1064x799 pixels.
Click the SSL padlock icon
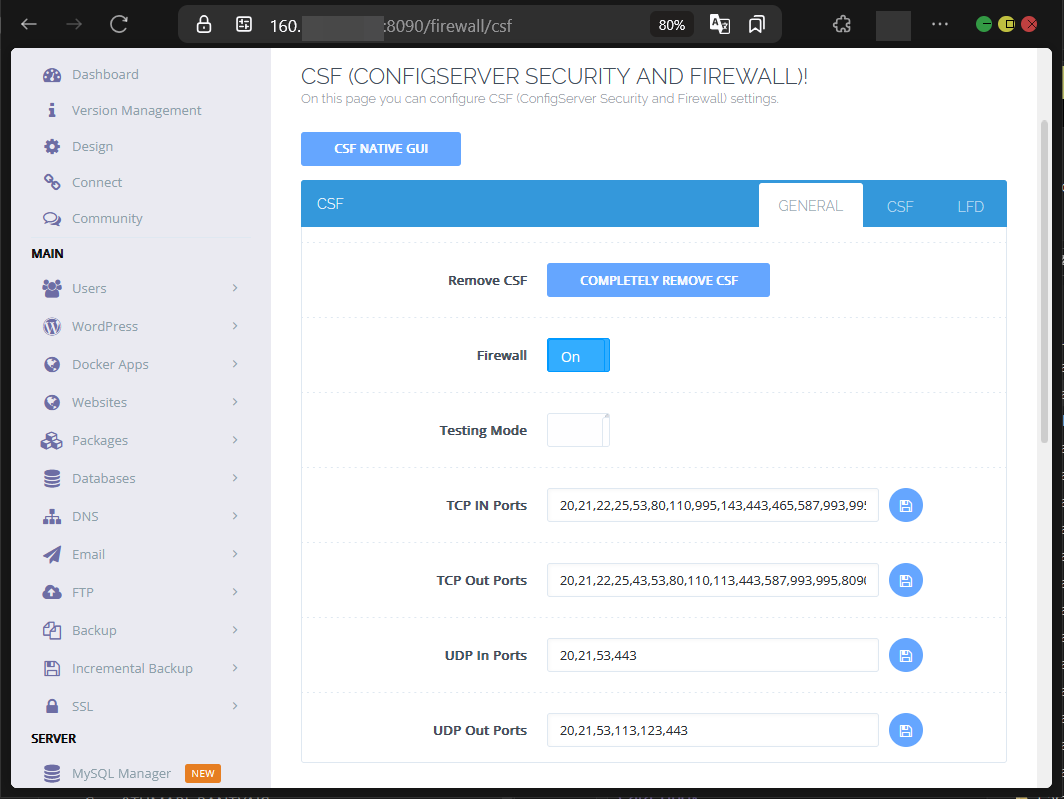pos(52,707)
